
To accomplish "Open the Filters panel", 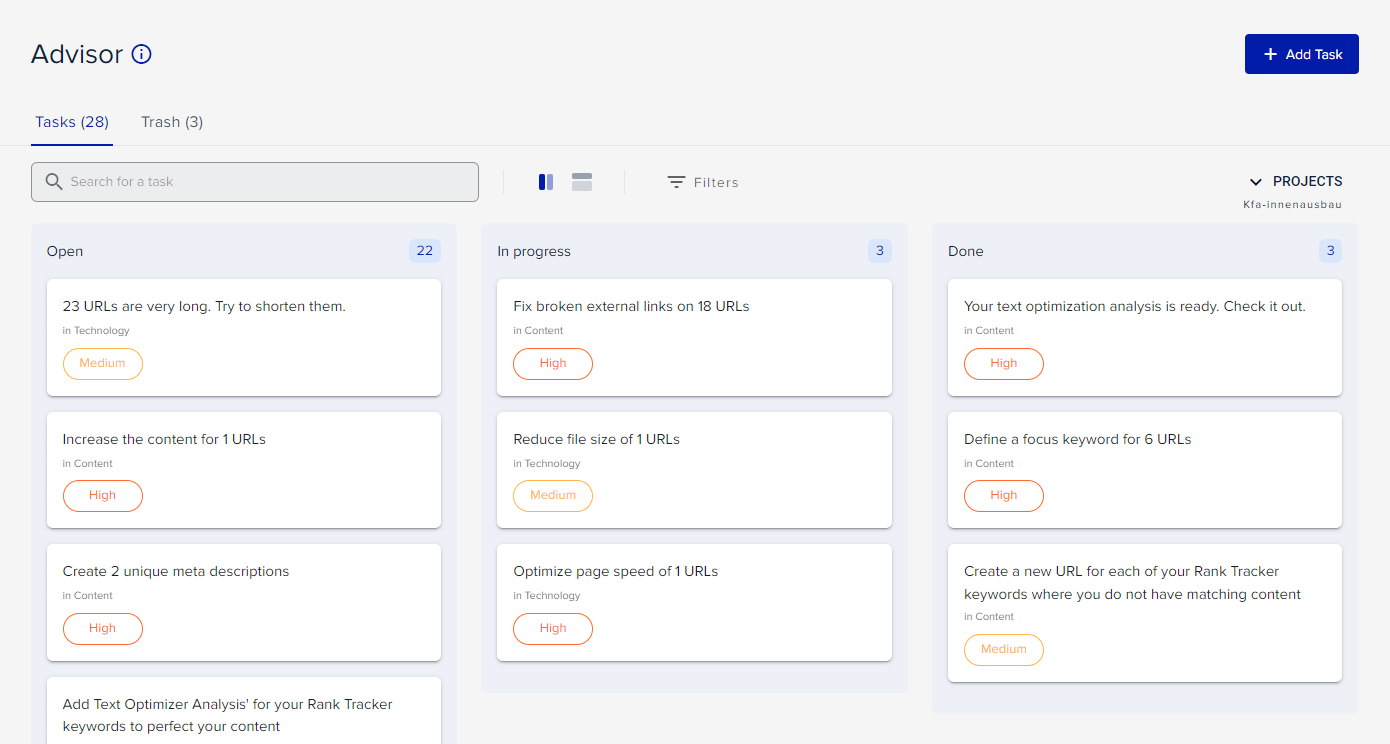I will tap(702, 181).
